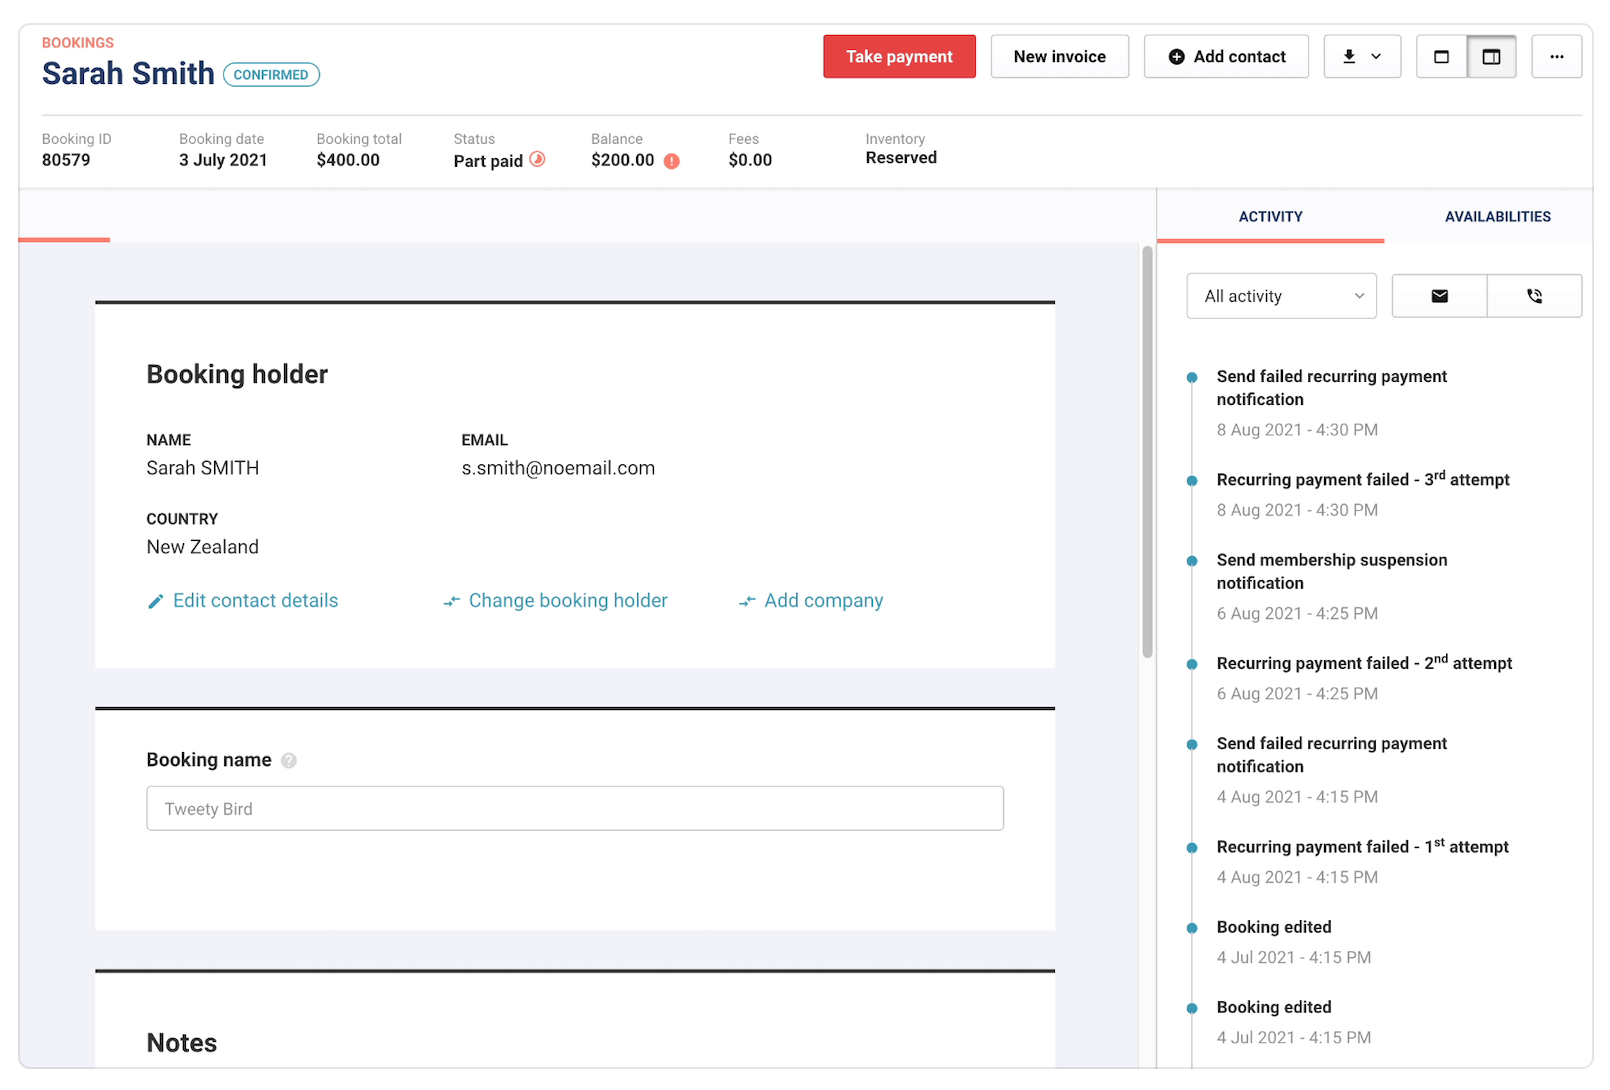1610x1090 pixels.
Task: Click the balance warning alert icon
Action: click(x=672, y=161)
